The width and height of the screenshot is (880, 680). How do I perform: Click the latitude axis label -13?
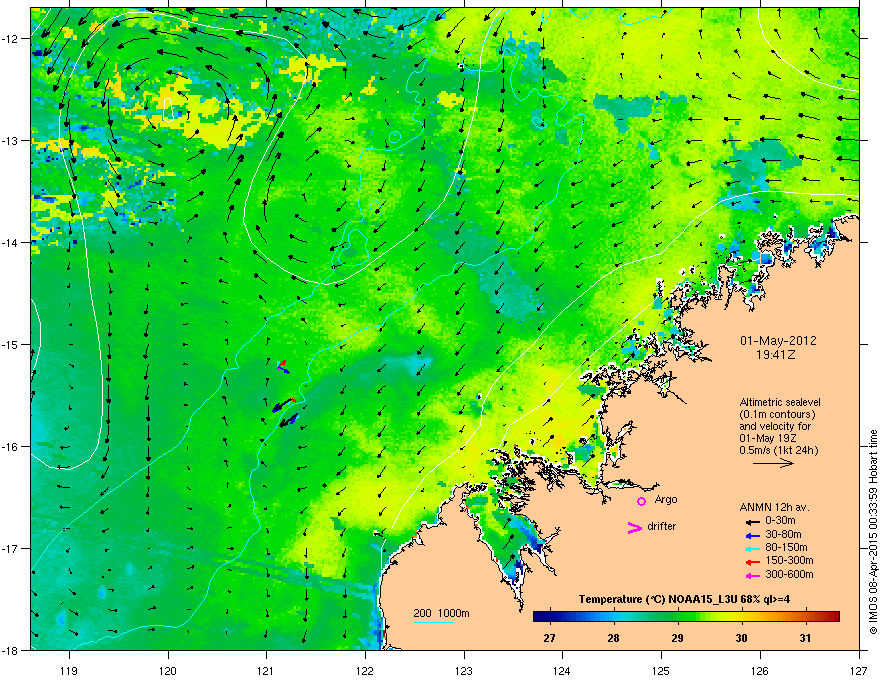[11, 140]
